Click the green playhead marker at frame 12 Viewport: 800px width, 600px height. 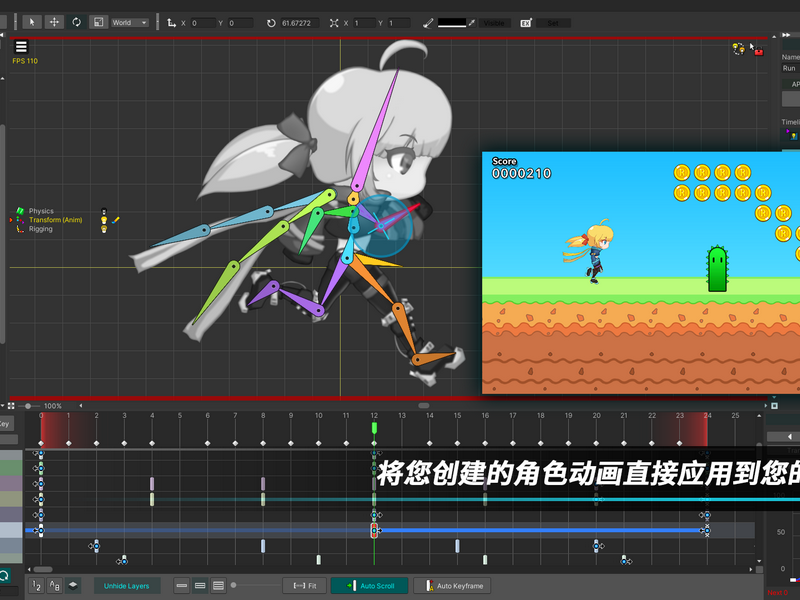click(374, 428)
